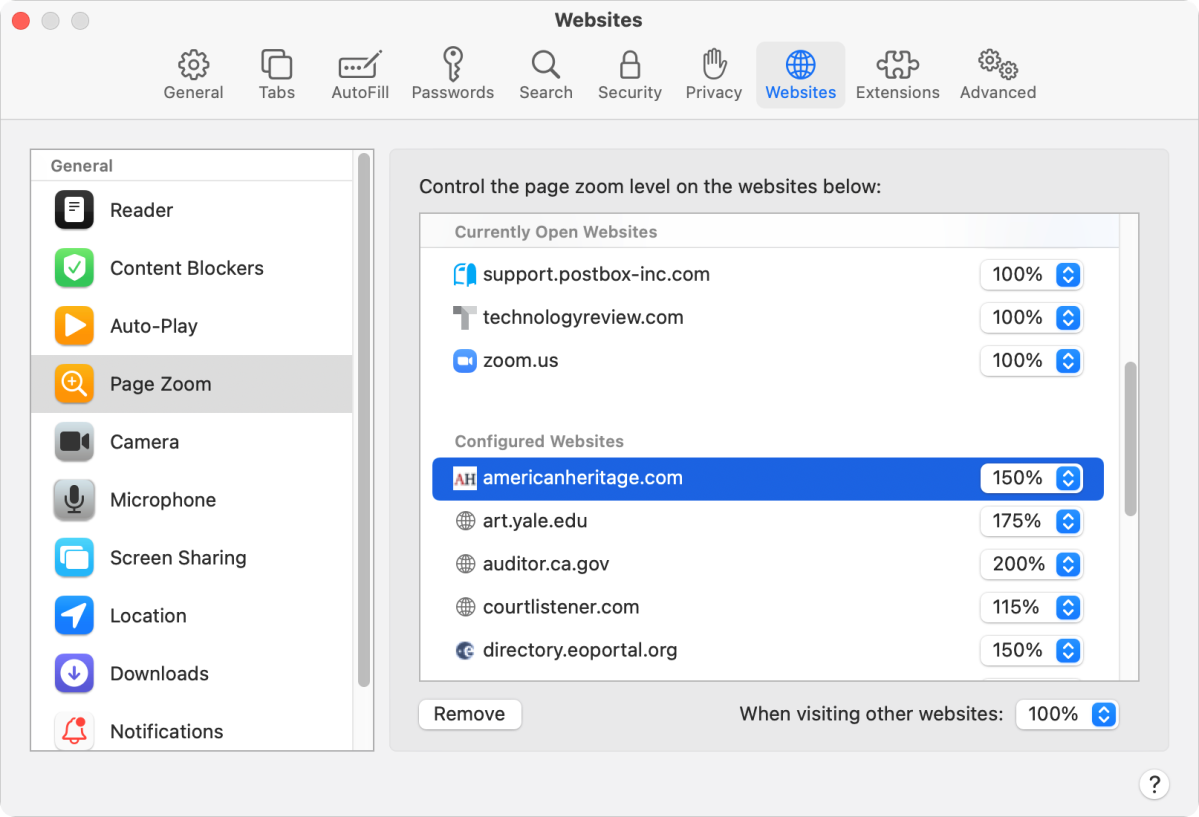Click the Notifications bell icon
Viewport: 1199px width, 817px height.
click(74, 731)
